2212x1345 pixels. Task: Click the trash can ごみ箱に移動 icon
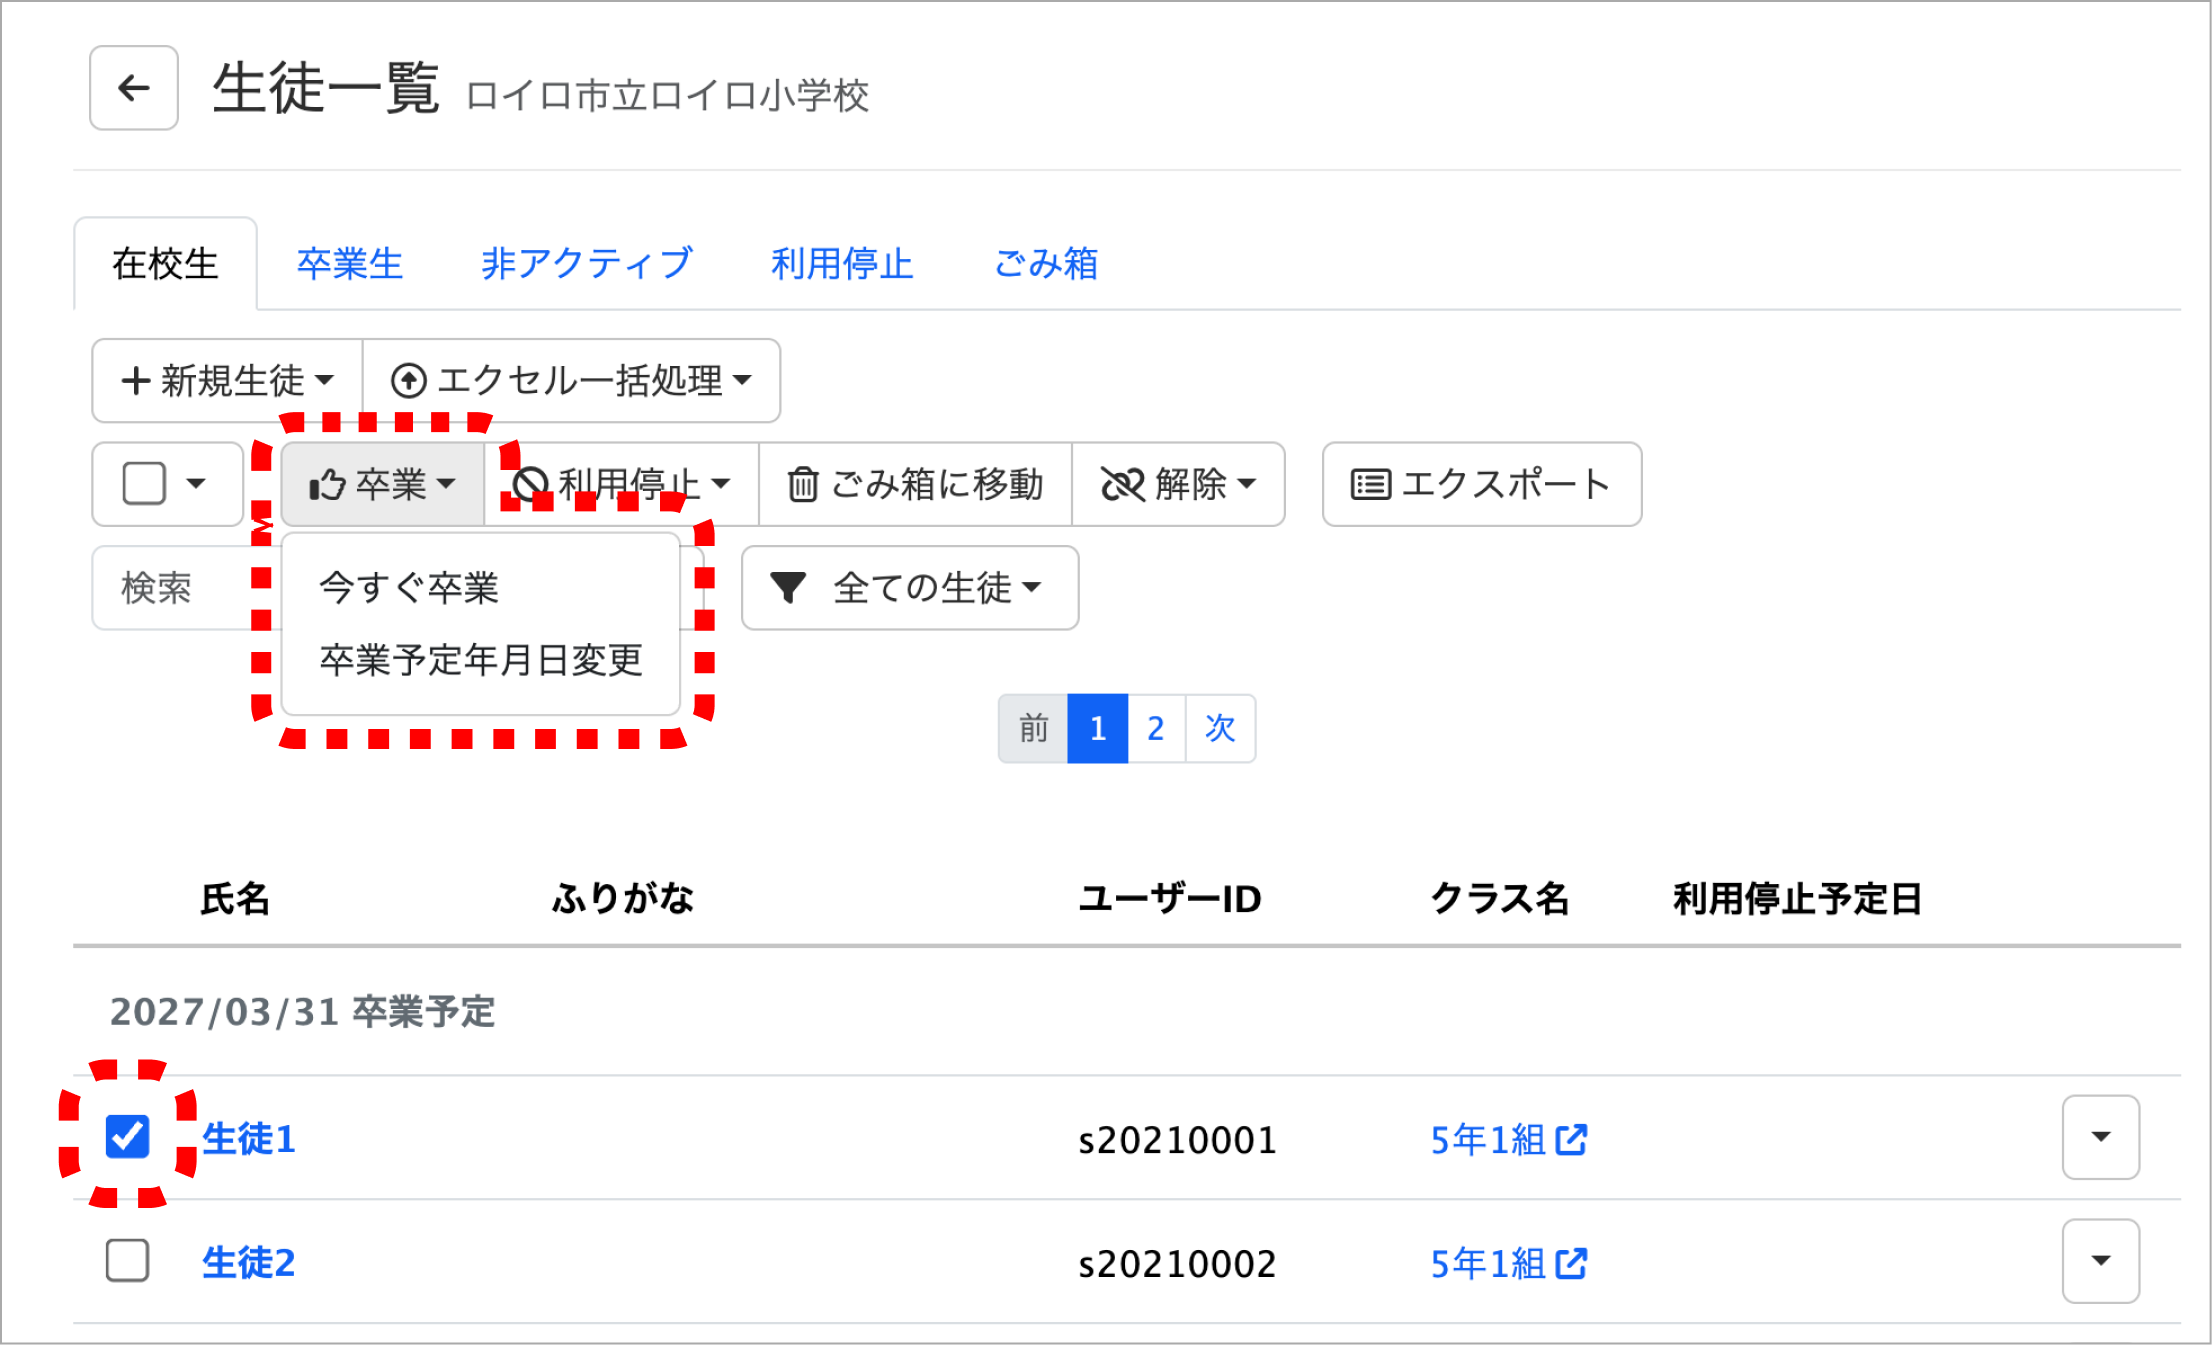(802, 485)
